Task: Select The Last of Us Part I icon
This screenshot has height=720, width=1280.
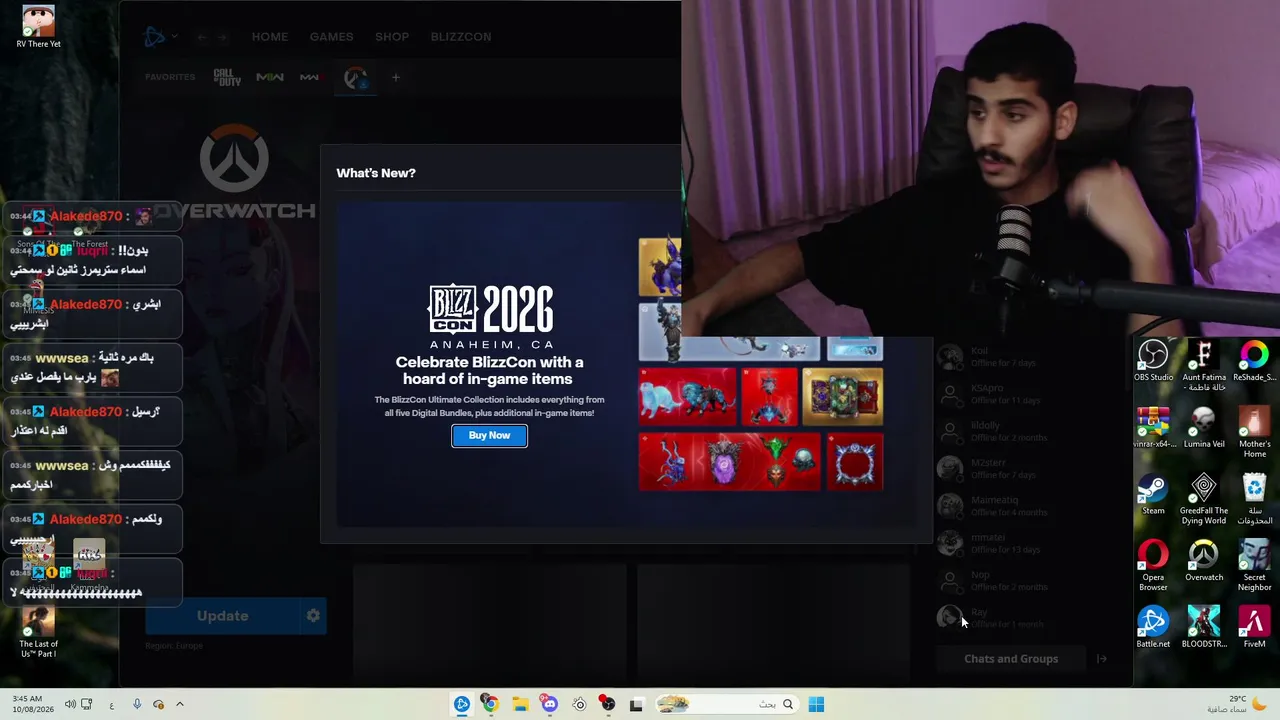Action: point(39,632)
